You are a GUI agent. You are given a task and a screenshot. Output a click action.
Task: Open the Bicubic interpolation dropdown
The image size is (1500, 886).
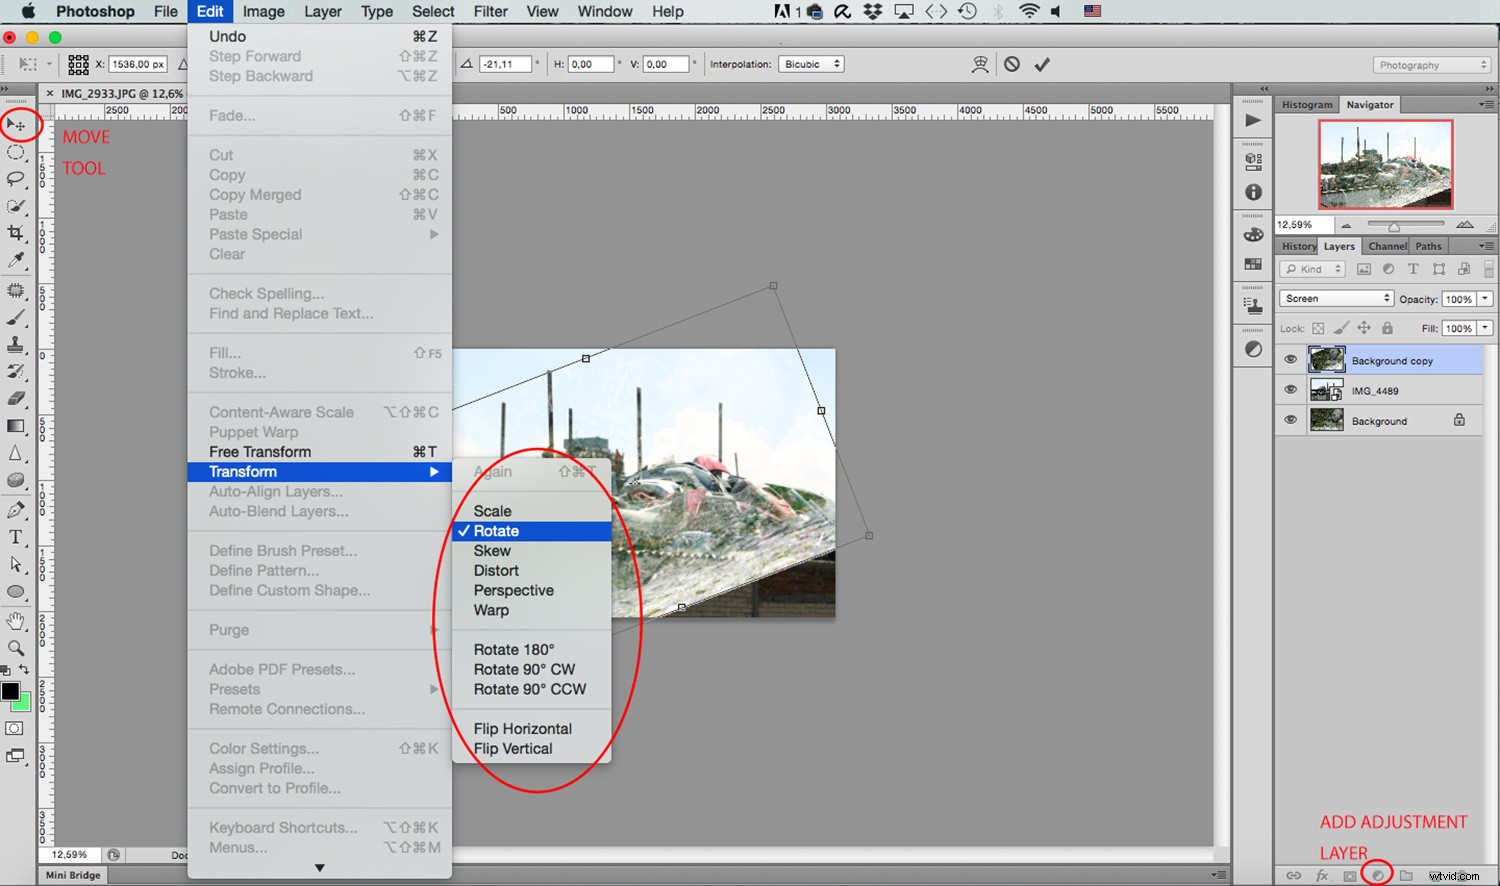tap(811, 63)
